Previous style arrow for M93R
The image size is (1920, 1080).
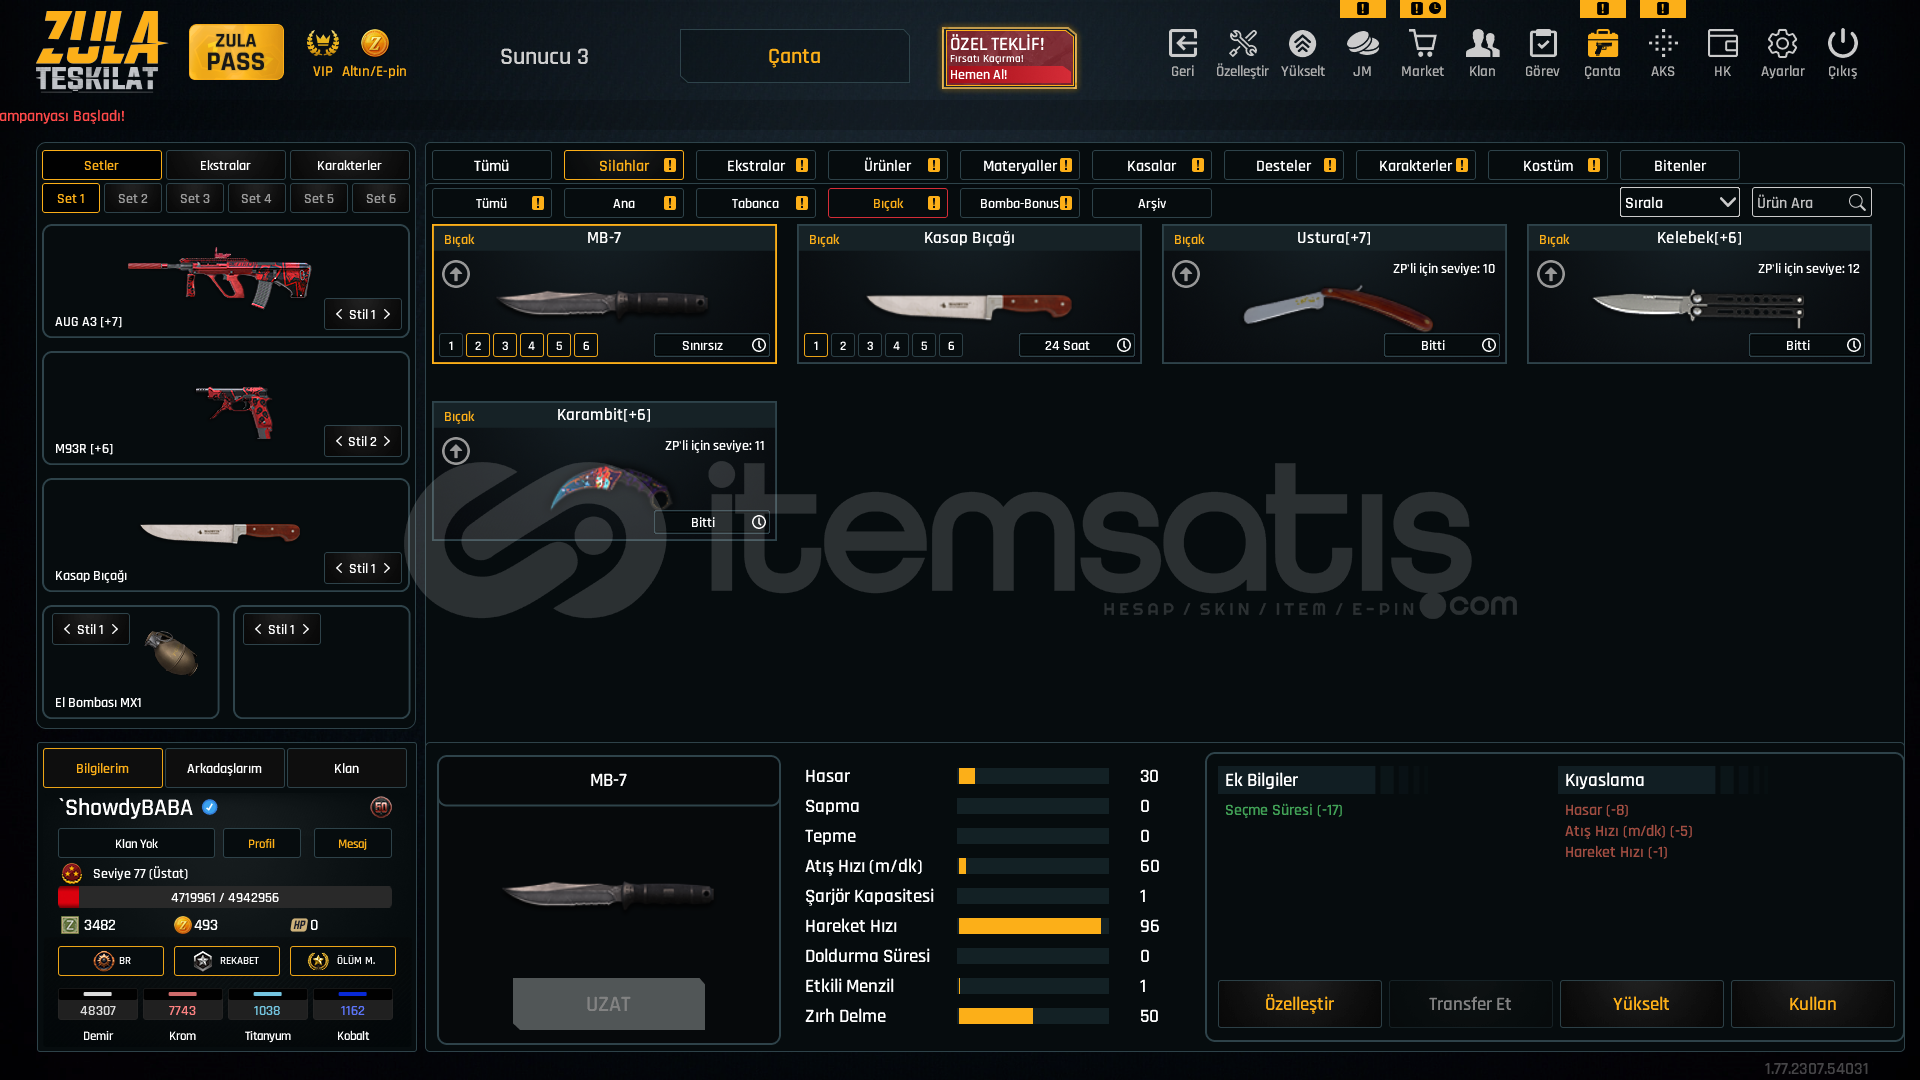tap(339, 441)
